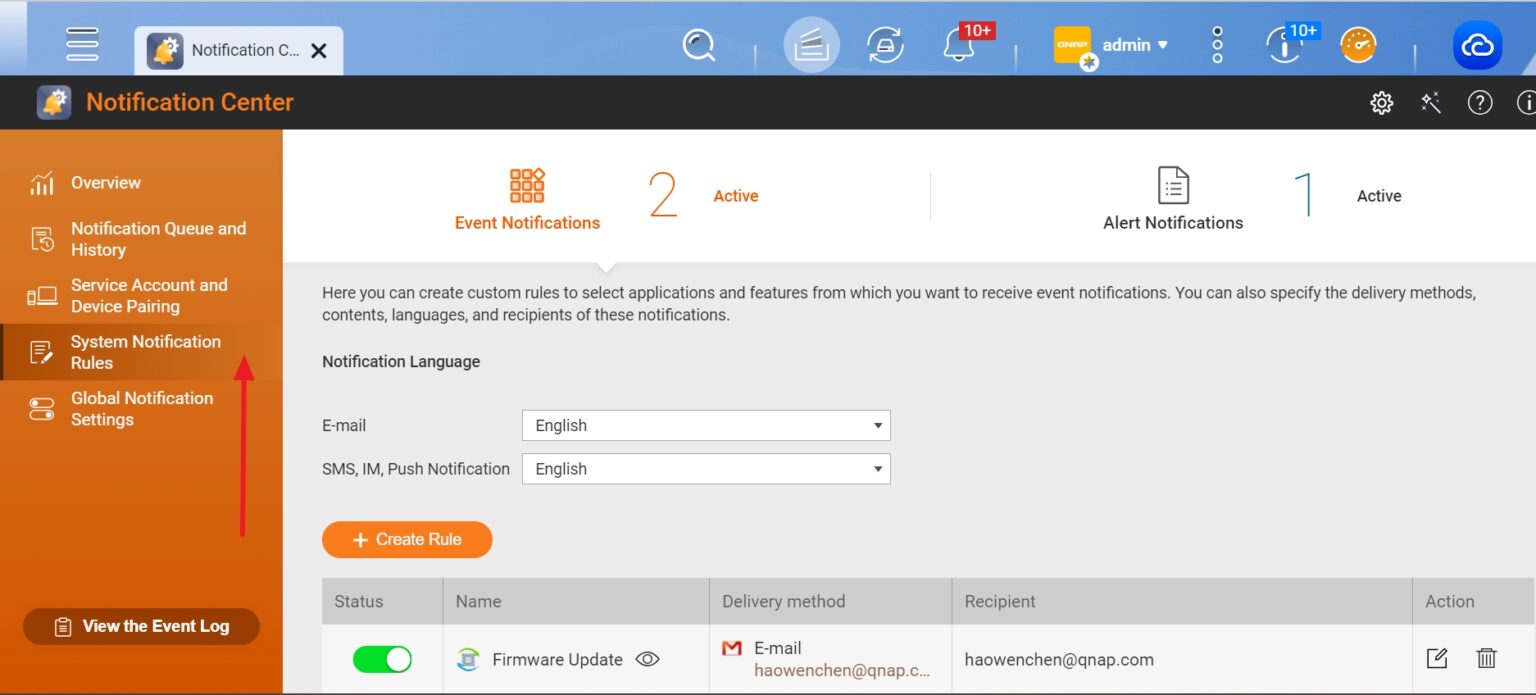Screen dimensions: 1536x695
Task: Preview the Firmware Update rule with the eye icon
Action: (648, 659)
